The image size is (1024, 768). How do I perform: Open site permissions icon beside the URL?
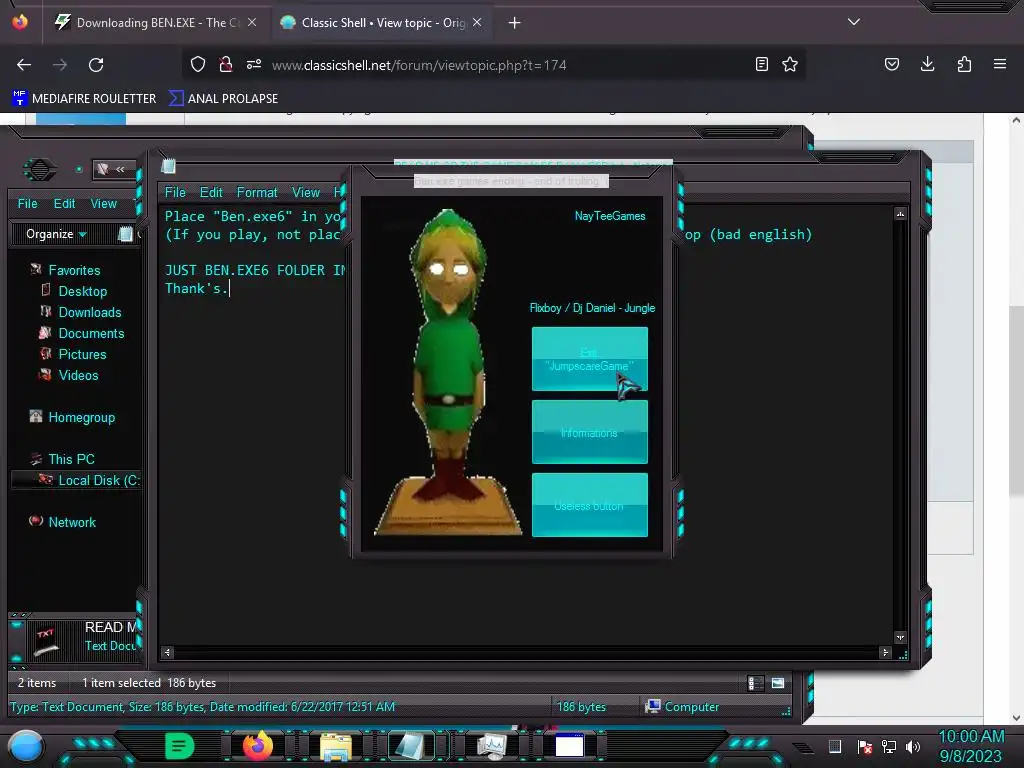coord(254,64)
